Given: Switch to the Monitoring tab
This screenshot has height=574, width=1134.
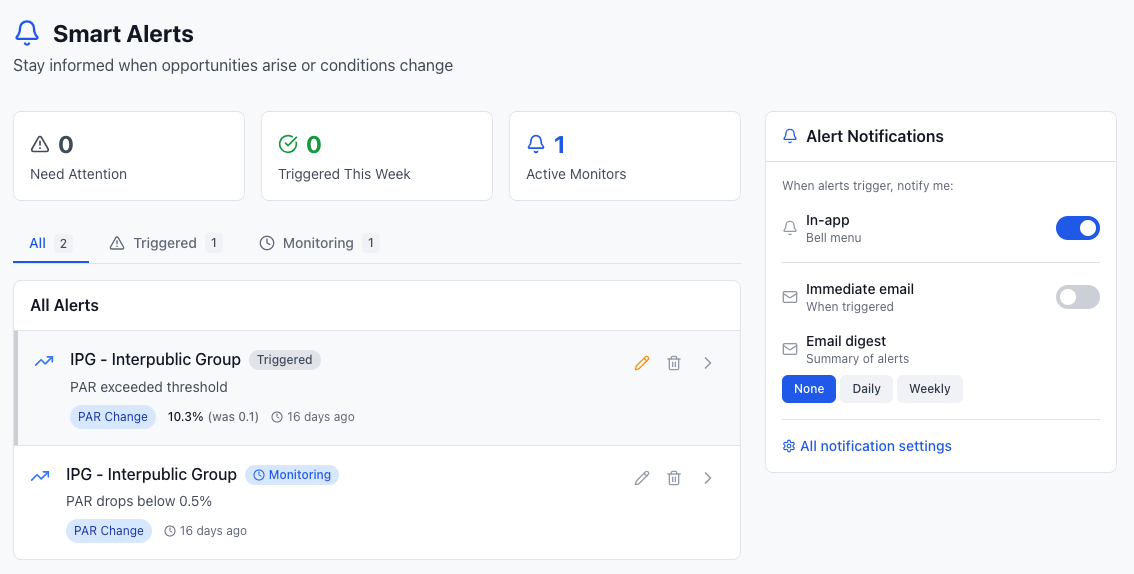Looking at the screenshot, I should (x=319, y=244).
